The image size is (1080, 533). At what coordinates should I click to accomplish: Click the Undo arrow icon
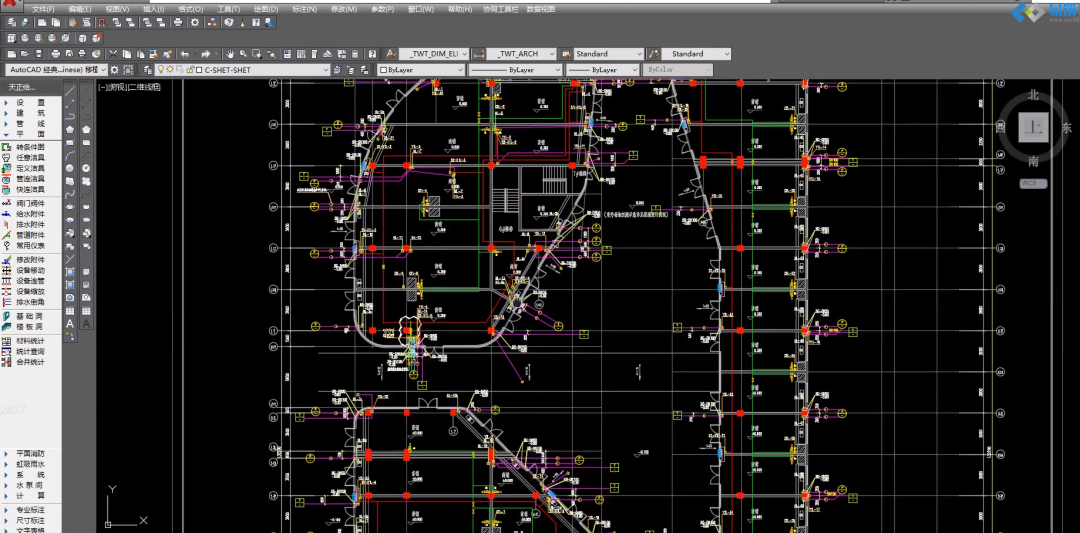pos(185,53)
